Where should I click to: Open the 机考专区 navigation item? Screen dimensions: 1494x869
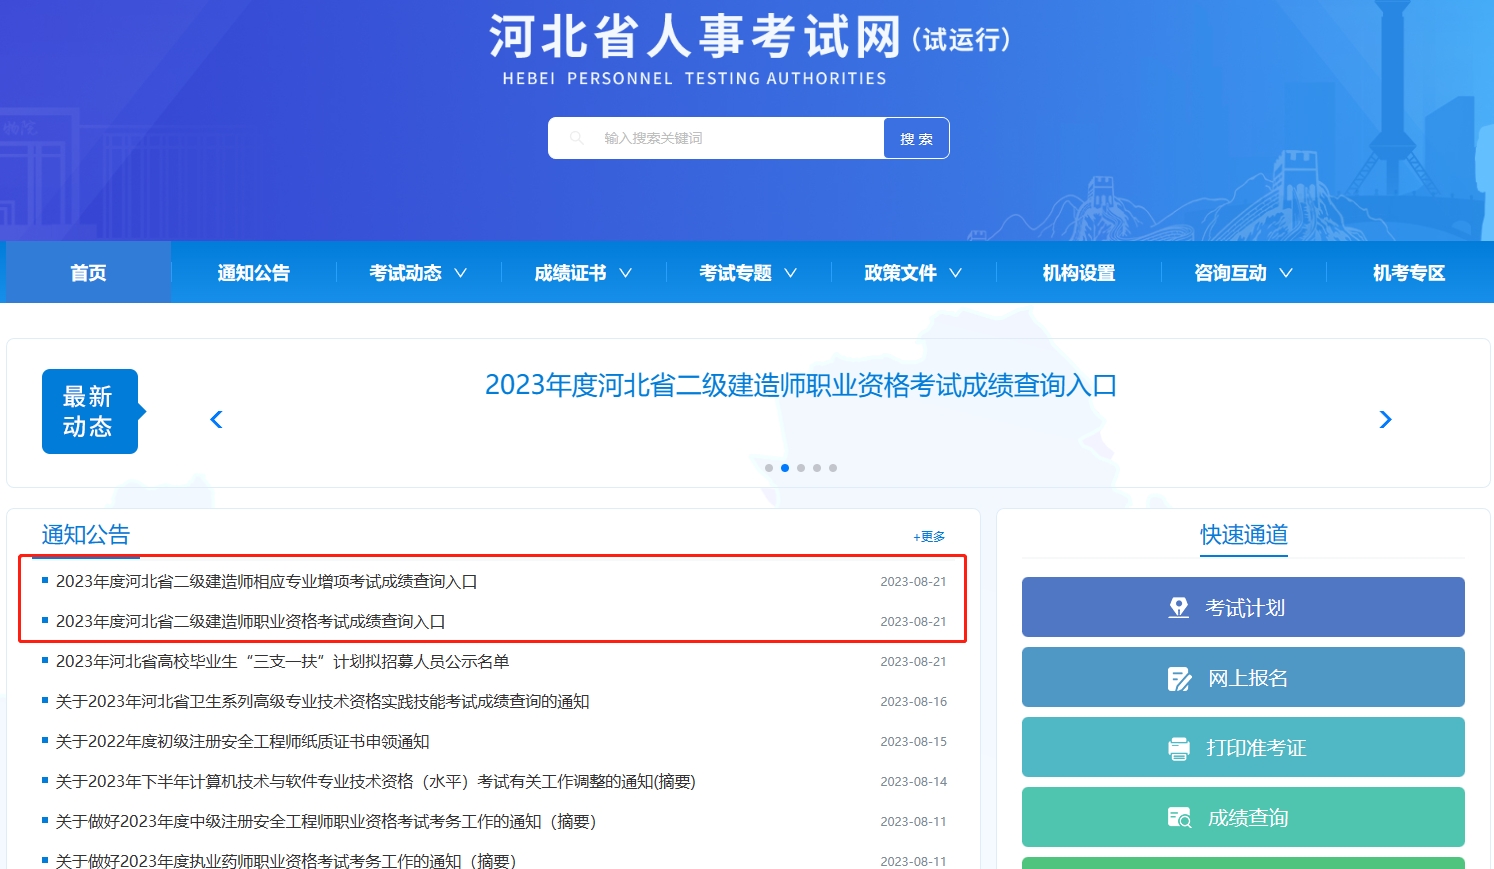[x=1409, y=273]
